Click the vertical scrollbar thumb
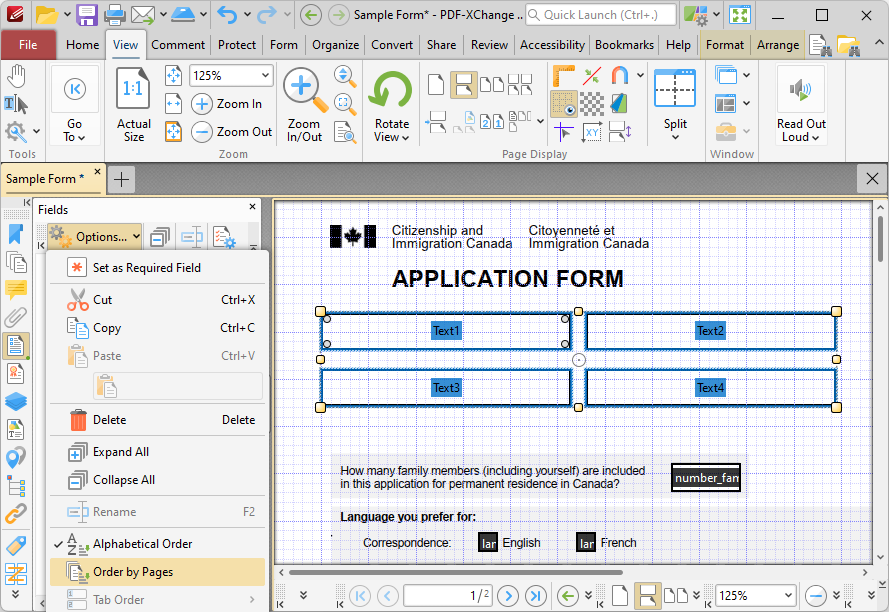Viewport: 889px width, 612px height. click(x=880, y=238)
